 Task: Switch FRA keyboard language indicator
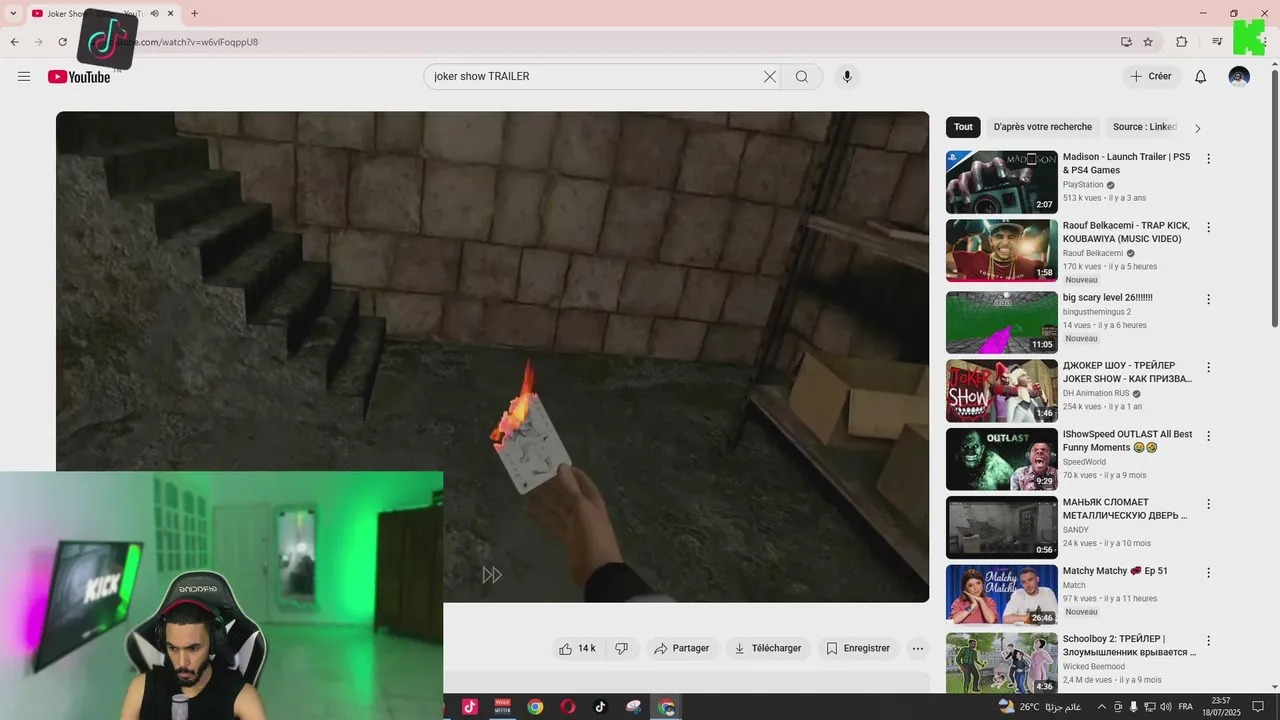coord(1186,706)
